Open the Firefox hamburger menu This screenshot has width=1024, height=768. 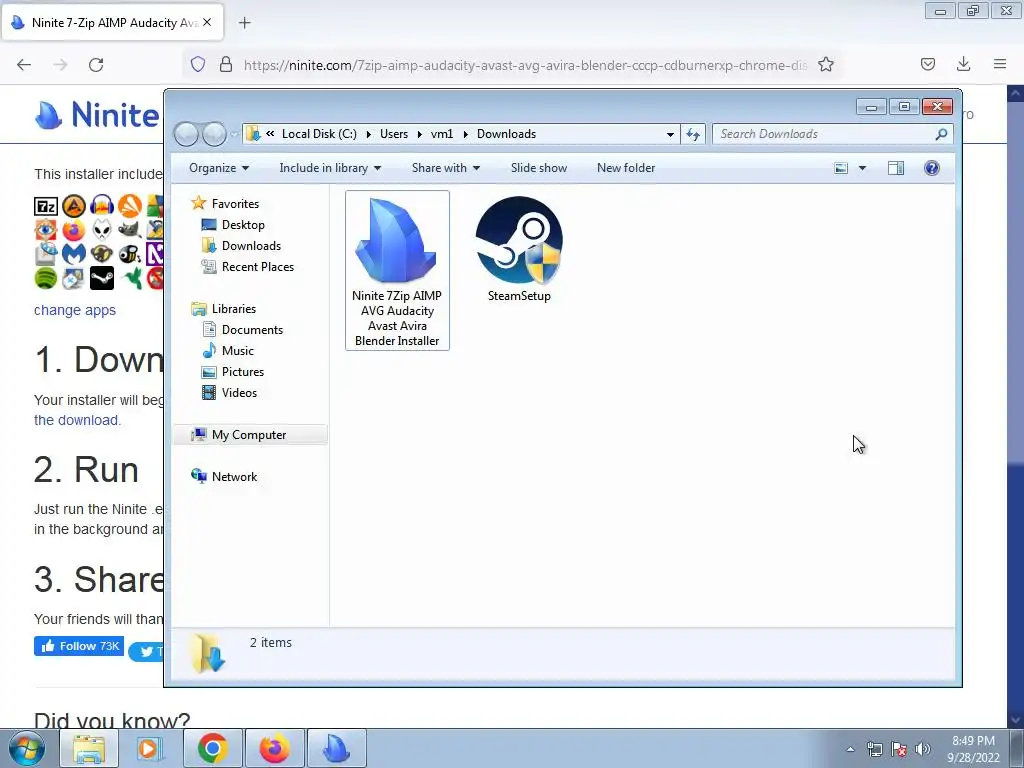pos(1000,64)
